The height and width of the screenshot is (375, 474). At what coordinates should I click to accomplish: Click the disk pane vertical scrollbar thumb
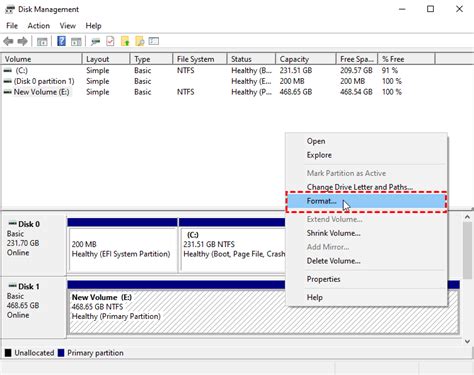[x=467, y=251]
